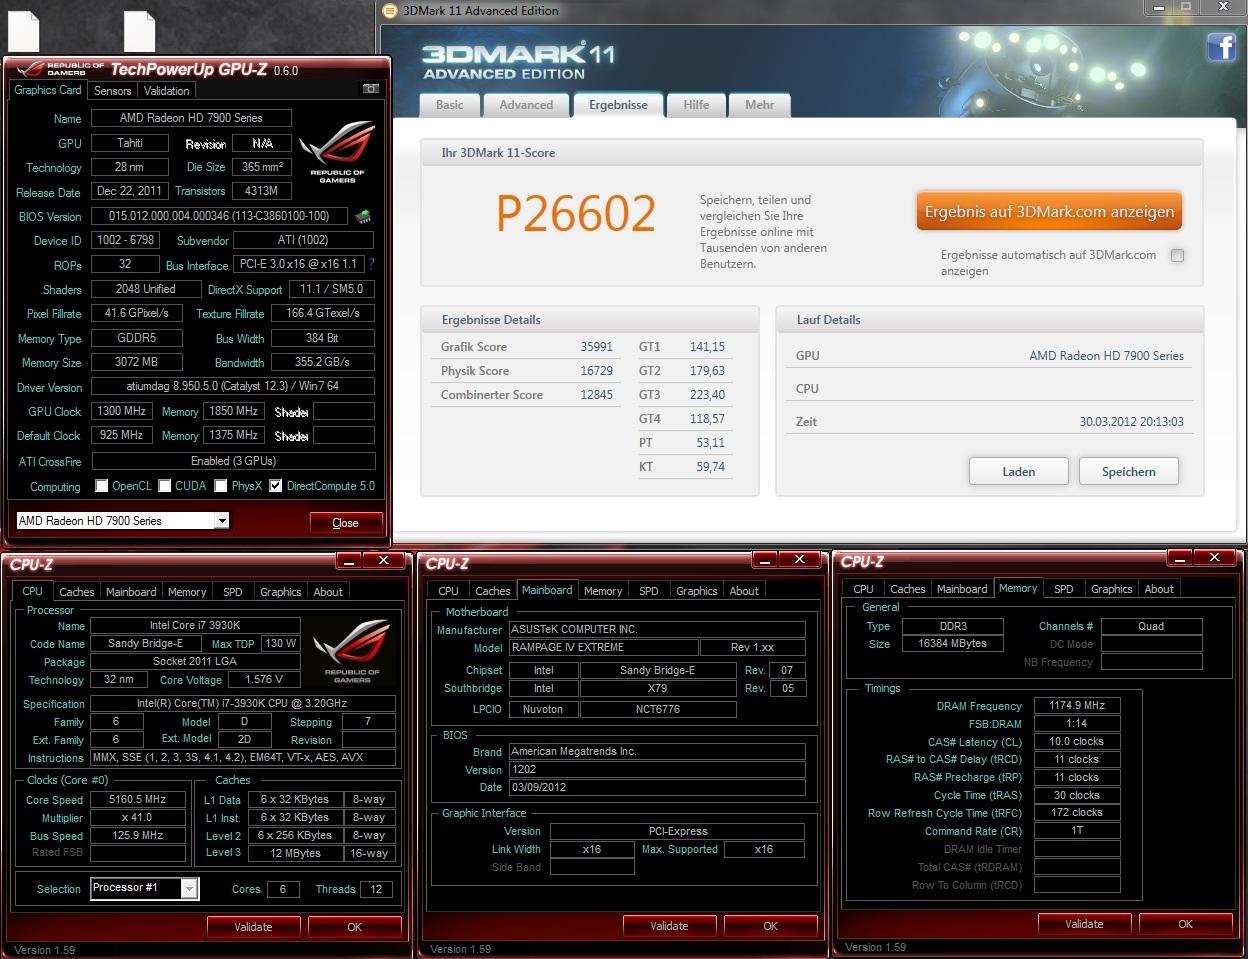Click the ROG logo in the GPU-Z window

338,151
